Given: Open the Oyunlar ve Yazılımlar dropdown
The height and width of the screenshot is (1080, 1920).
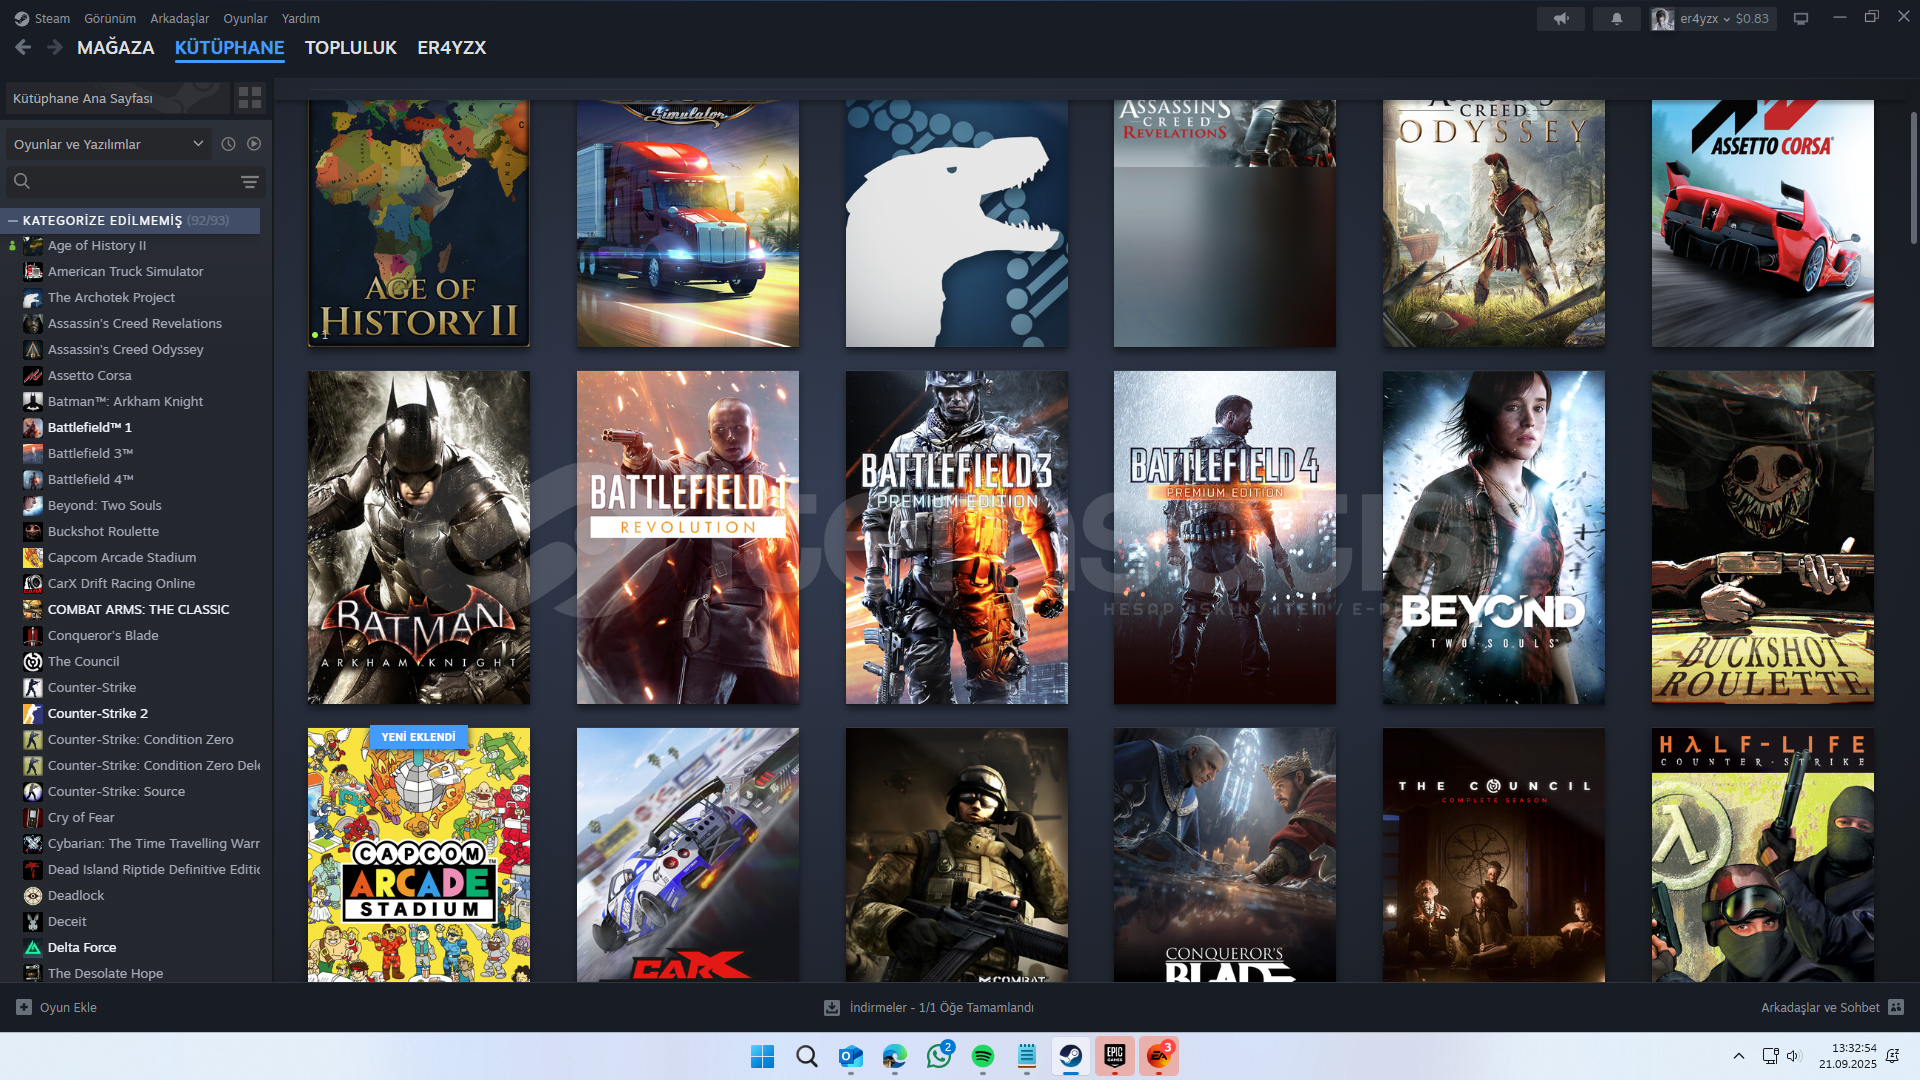Looking at the screenshot, I should pyautogui.click(x=108, y=144).
